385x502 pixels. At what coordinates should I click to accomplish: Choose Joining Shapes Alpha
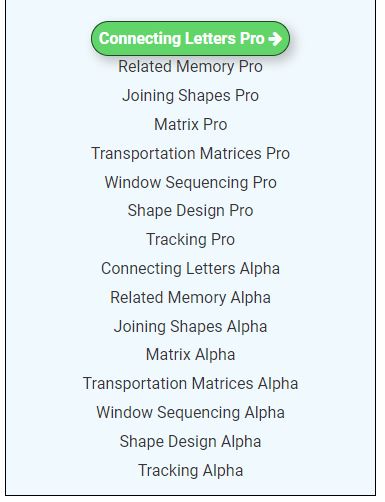coord(190,327)
